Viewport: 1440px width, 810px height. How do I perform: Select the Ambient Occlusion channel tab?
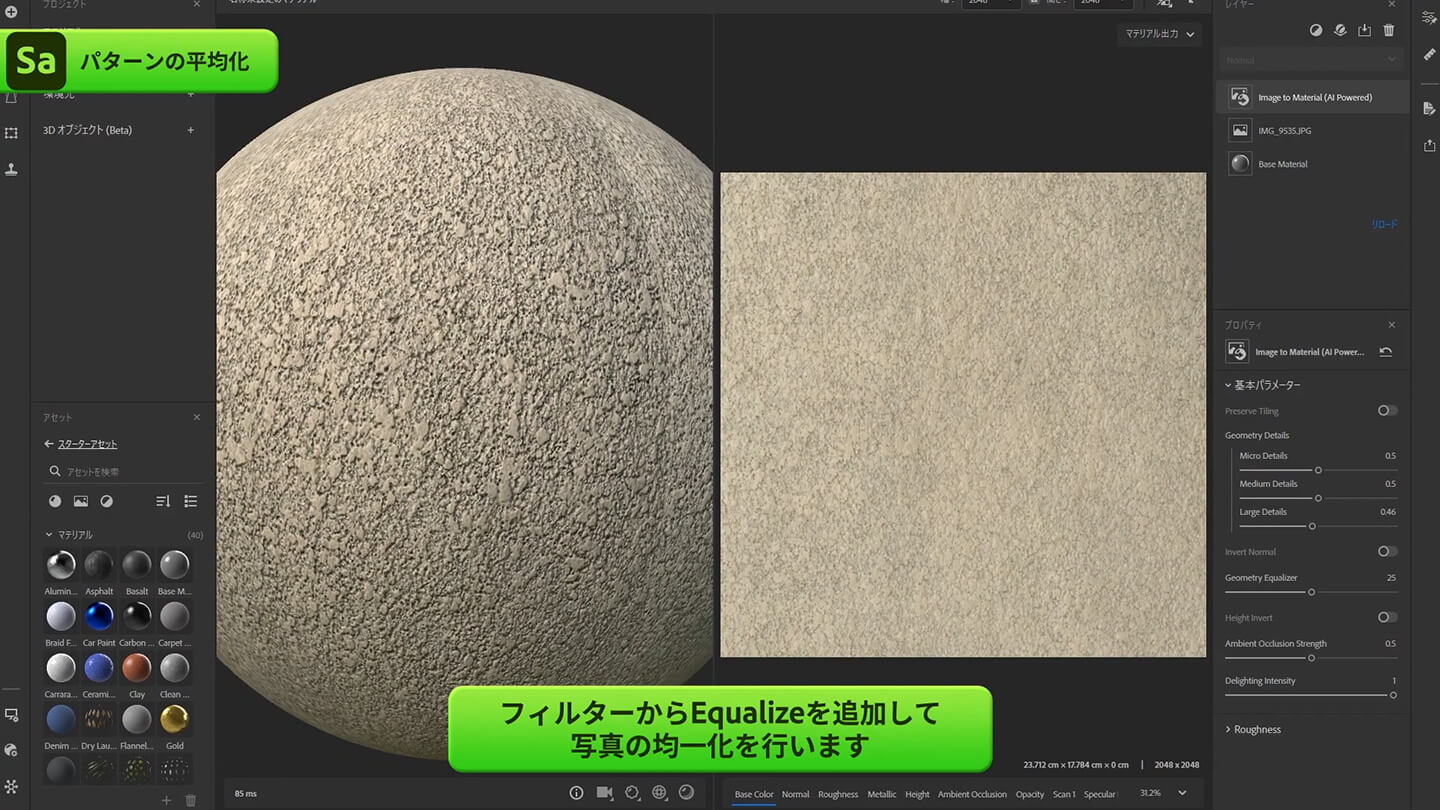tap(972, 794)
